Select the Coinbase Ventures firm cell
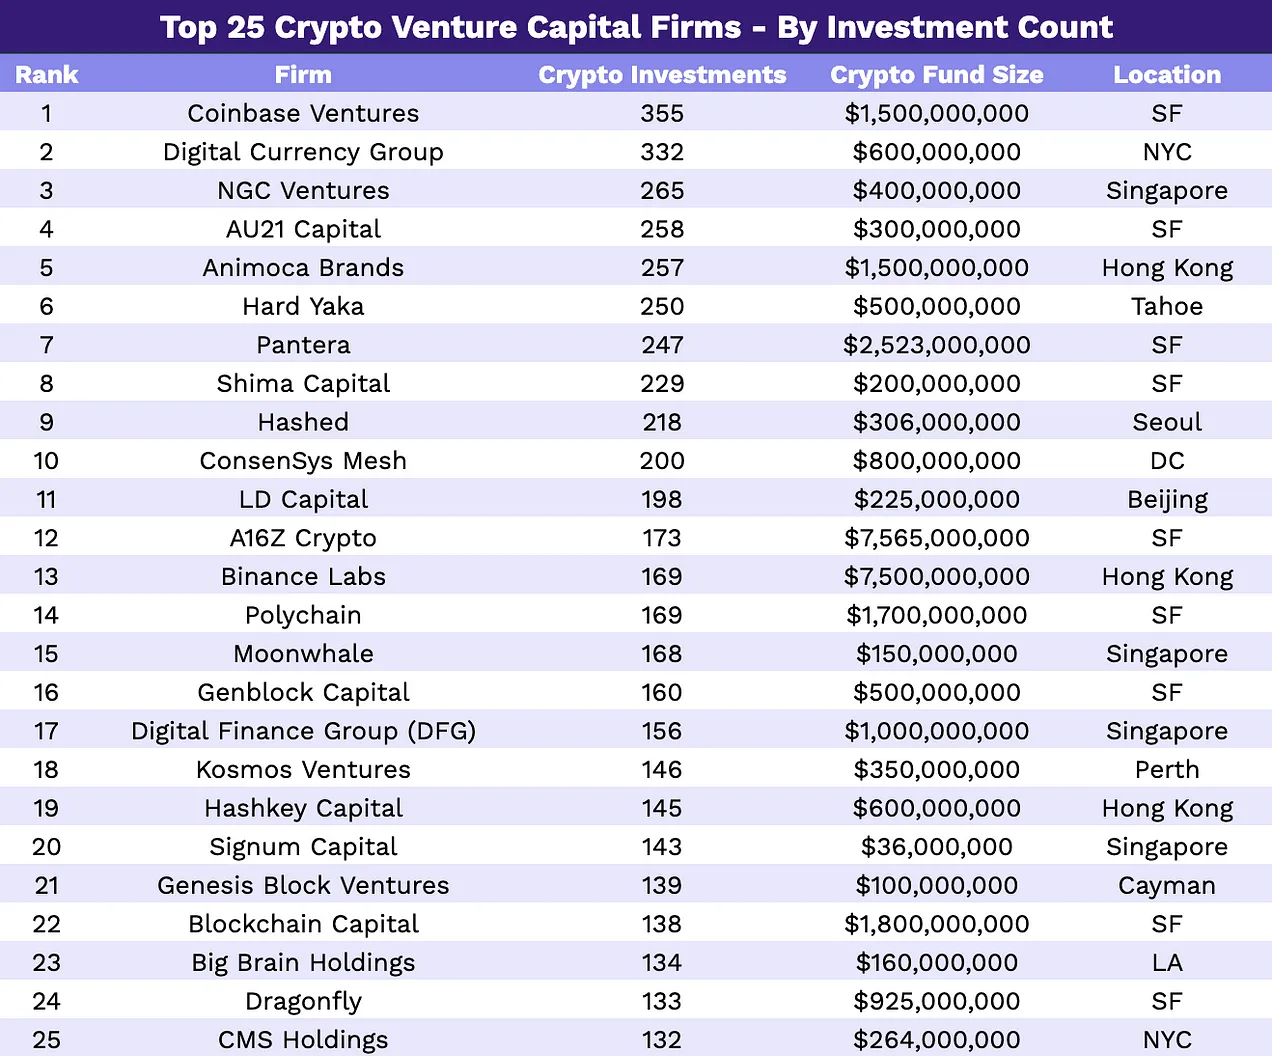The image size is (1272, 1056). coord(303,113)
